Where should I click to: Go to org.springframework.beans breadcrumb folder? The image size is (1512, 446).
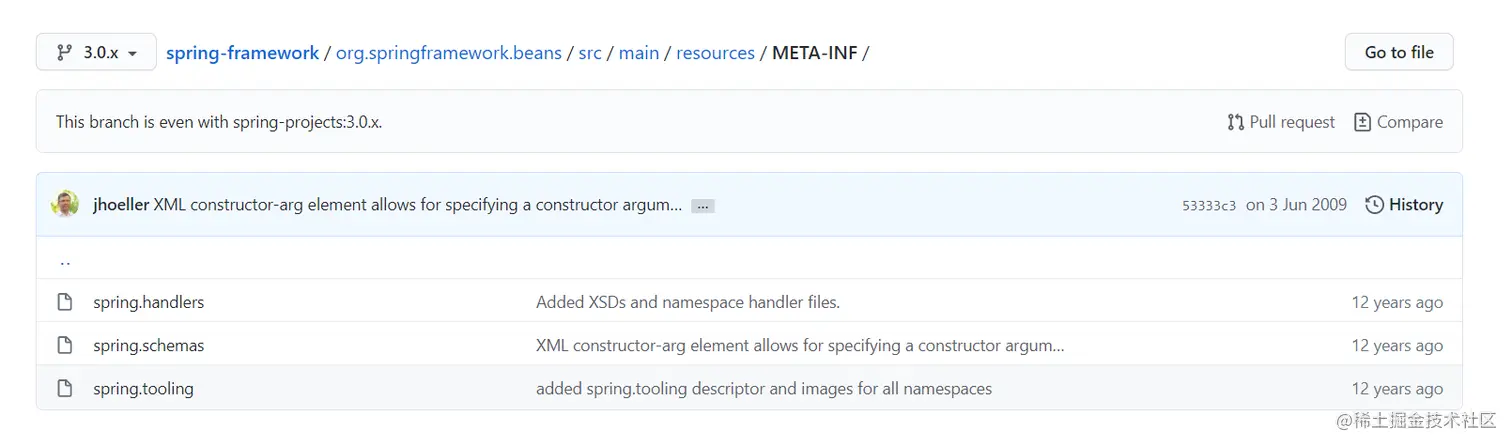[x=448, y=52]
